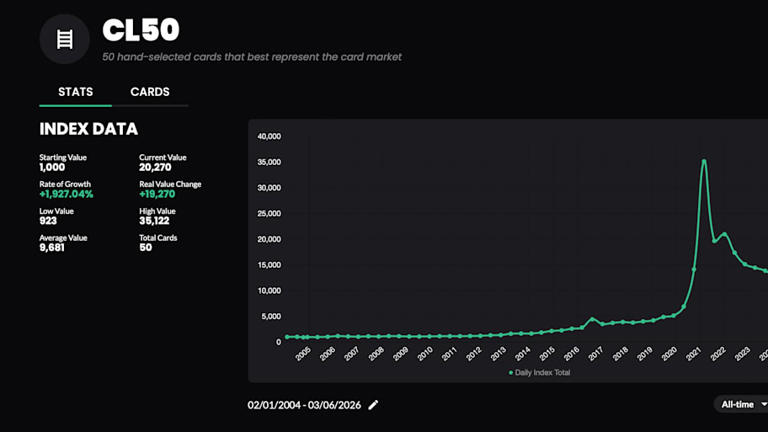Click the High Value 35,122 stat
Image resolution: width=768 pixels, height=432 pixels.
[x=158, y=221]
